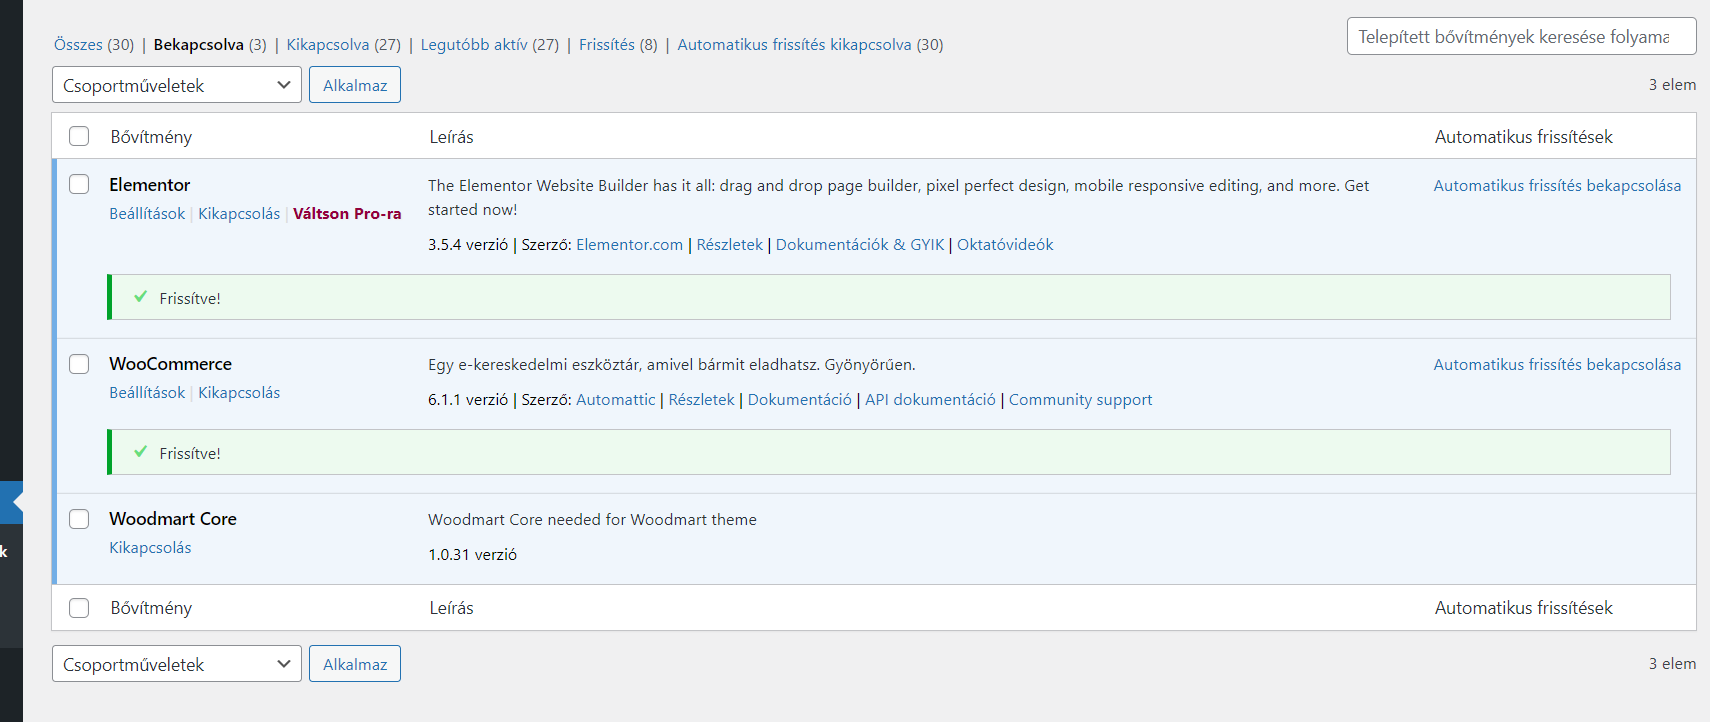This screenshot has height=722, width=1710.
Task: Deactivate Elementor via Kikapcsolás
Action: point(239,213)
